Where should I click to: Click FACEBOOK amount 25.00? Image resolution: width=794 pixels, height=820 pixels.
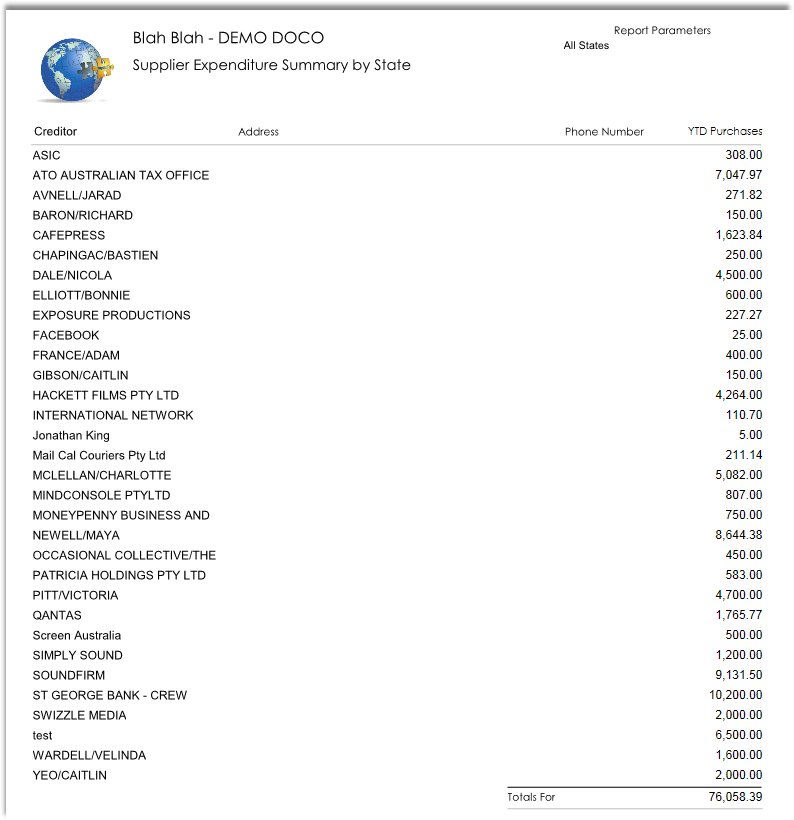pos(747,335)
